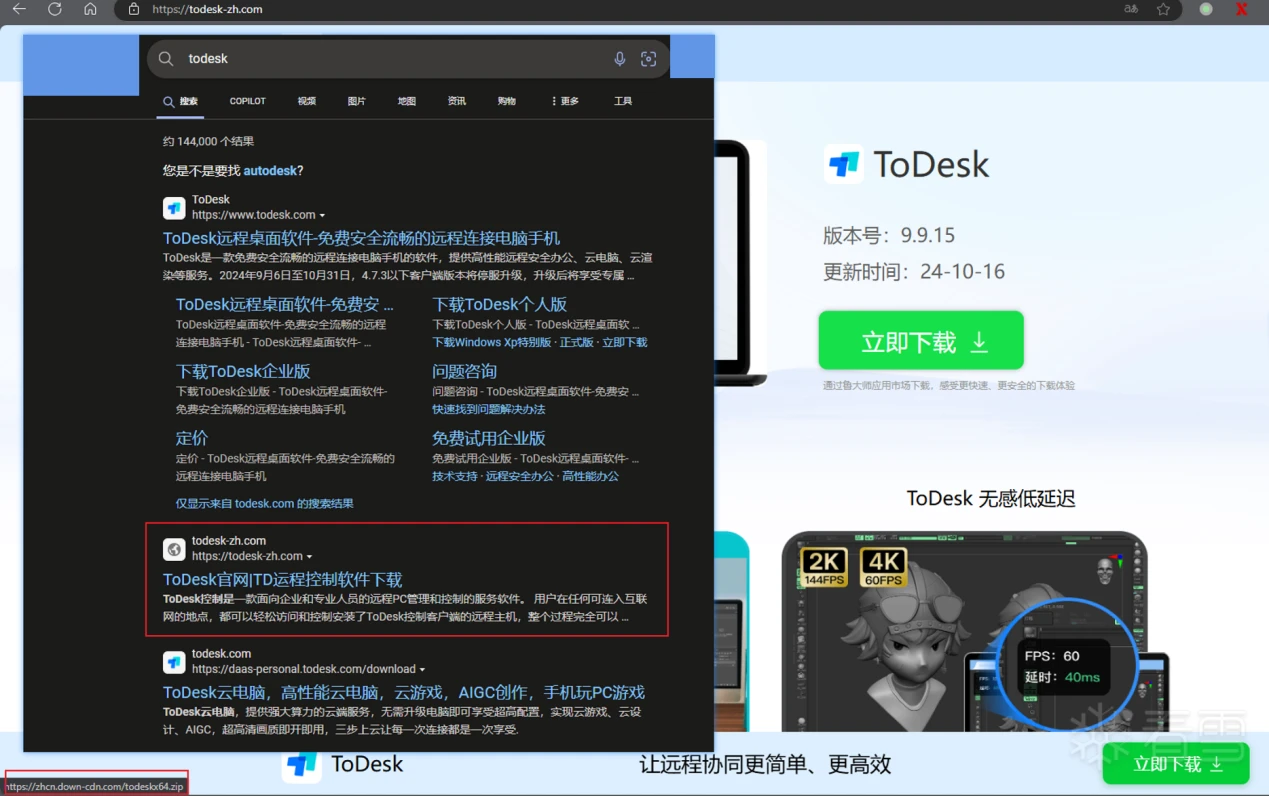This screenshot has height=796, width=1269.
Task: Open sublink 免费试用企业版
Action: click(x=488, y=438)
